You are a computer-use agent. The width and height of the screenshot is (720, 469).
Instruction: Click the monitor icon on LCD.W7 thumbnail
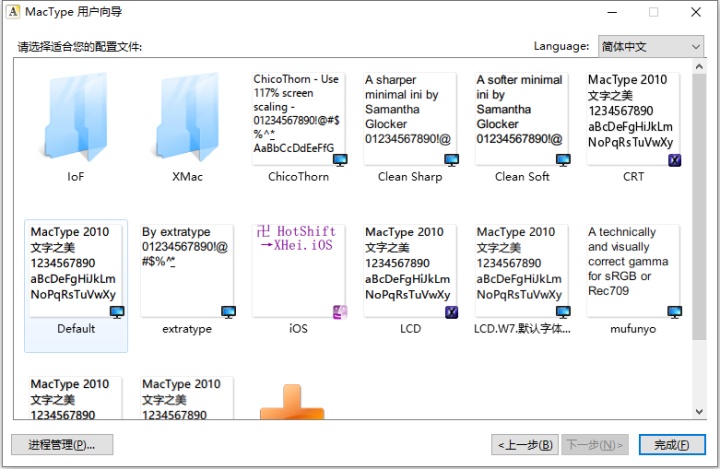click(x=563, y=312)
